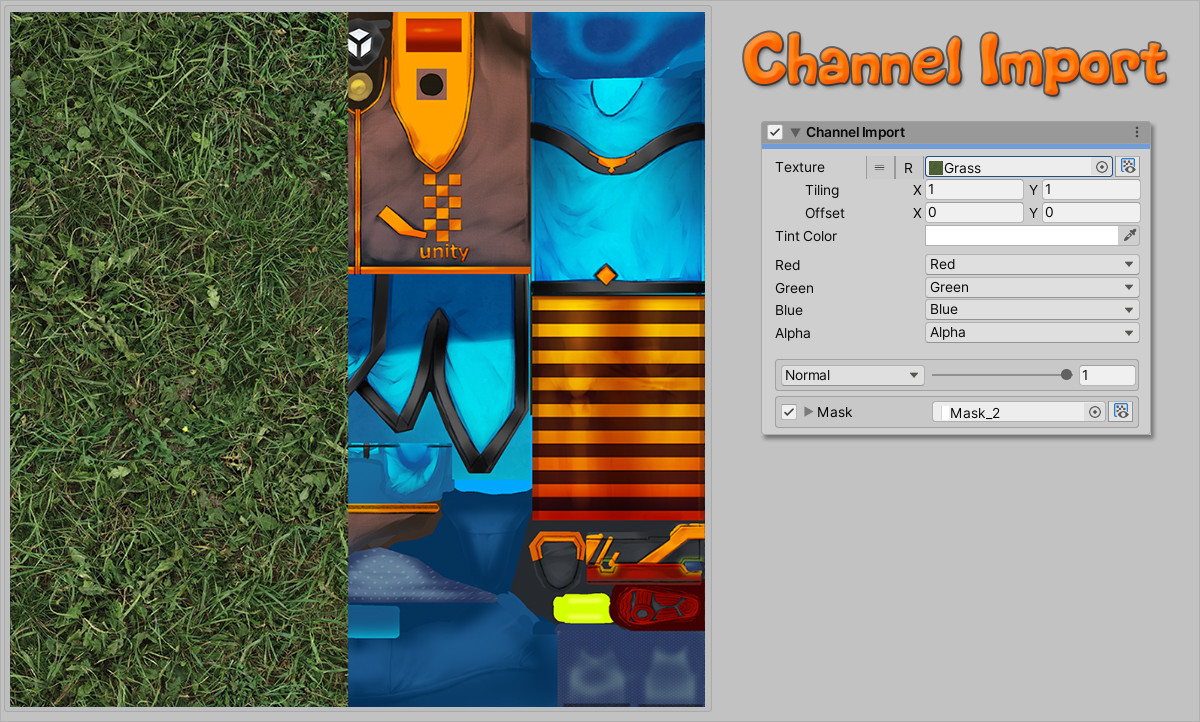
Task: Click the object picker circle beside Mask_2
Action: pyautogui.click(x=1095, y=412)
